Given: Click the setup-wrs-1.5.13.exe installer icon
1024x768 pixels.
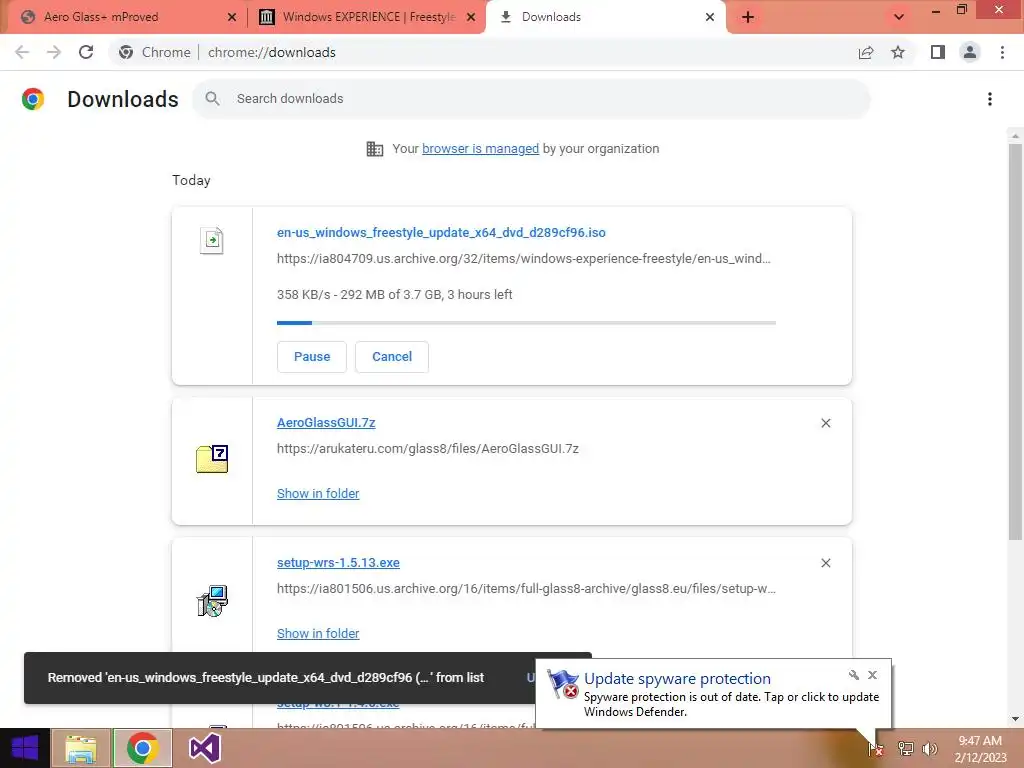Looking at the screenshot, I should point(212,601).
